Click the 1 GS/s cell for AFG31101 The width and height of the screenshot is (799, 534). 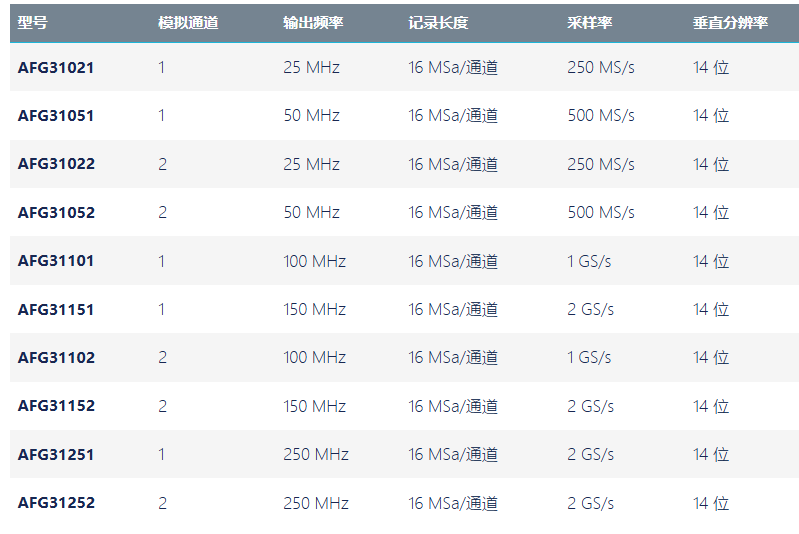point(590,261)
